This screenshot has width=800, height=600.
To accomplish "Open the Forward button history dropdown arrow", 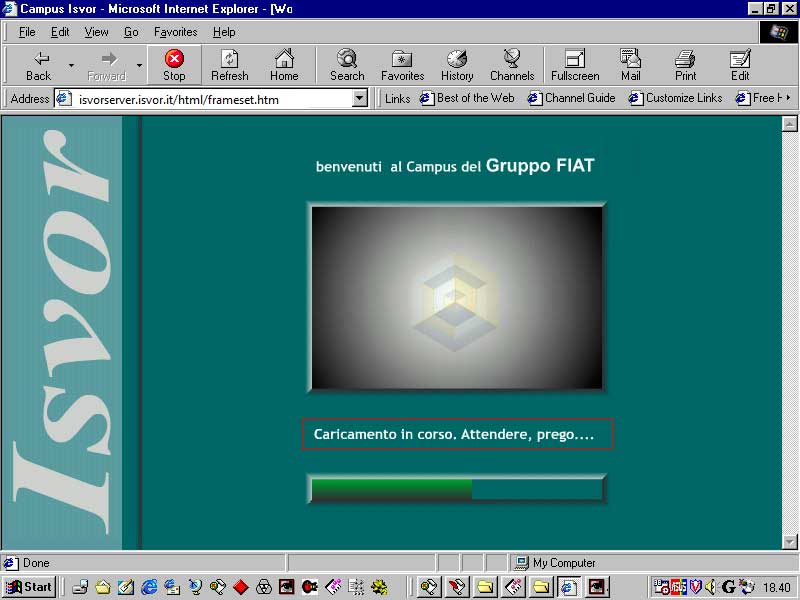I will 139,65.
